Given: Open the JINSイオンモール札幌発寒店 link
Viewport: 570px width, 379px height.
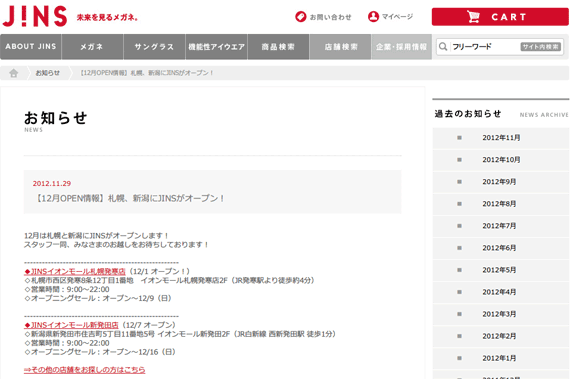Looking at the screenshot, I should click(x=75, y=271).
